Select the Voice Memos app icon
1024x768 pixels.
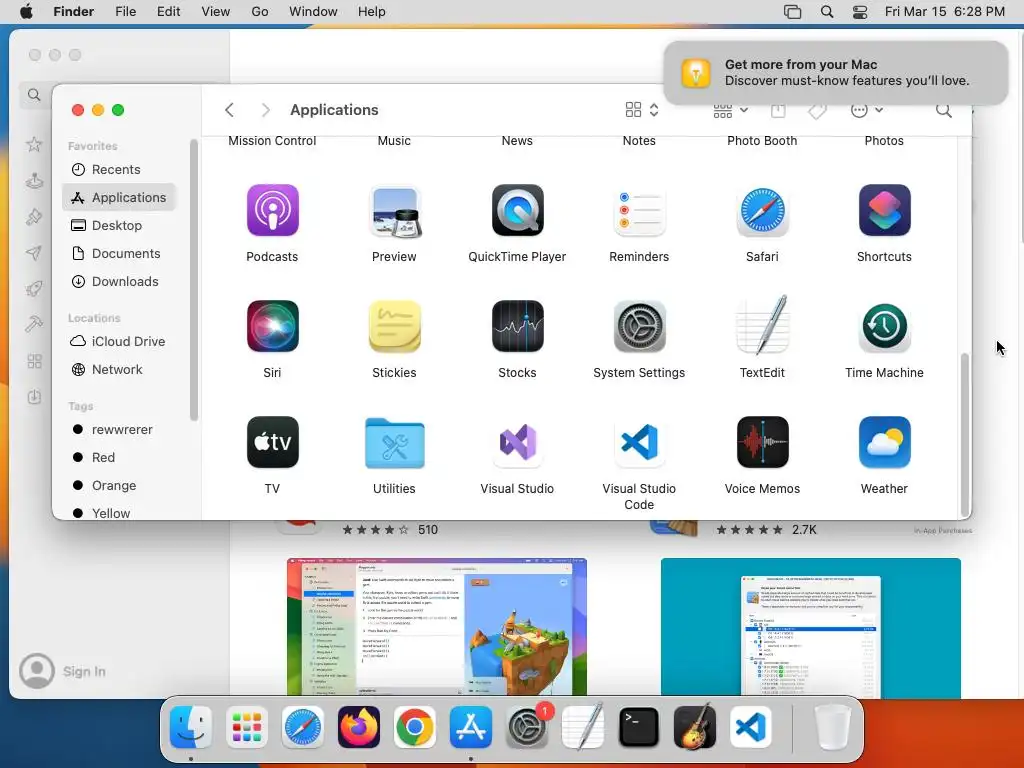(x=762, y=442)
